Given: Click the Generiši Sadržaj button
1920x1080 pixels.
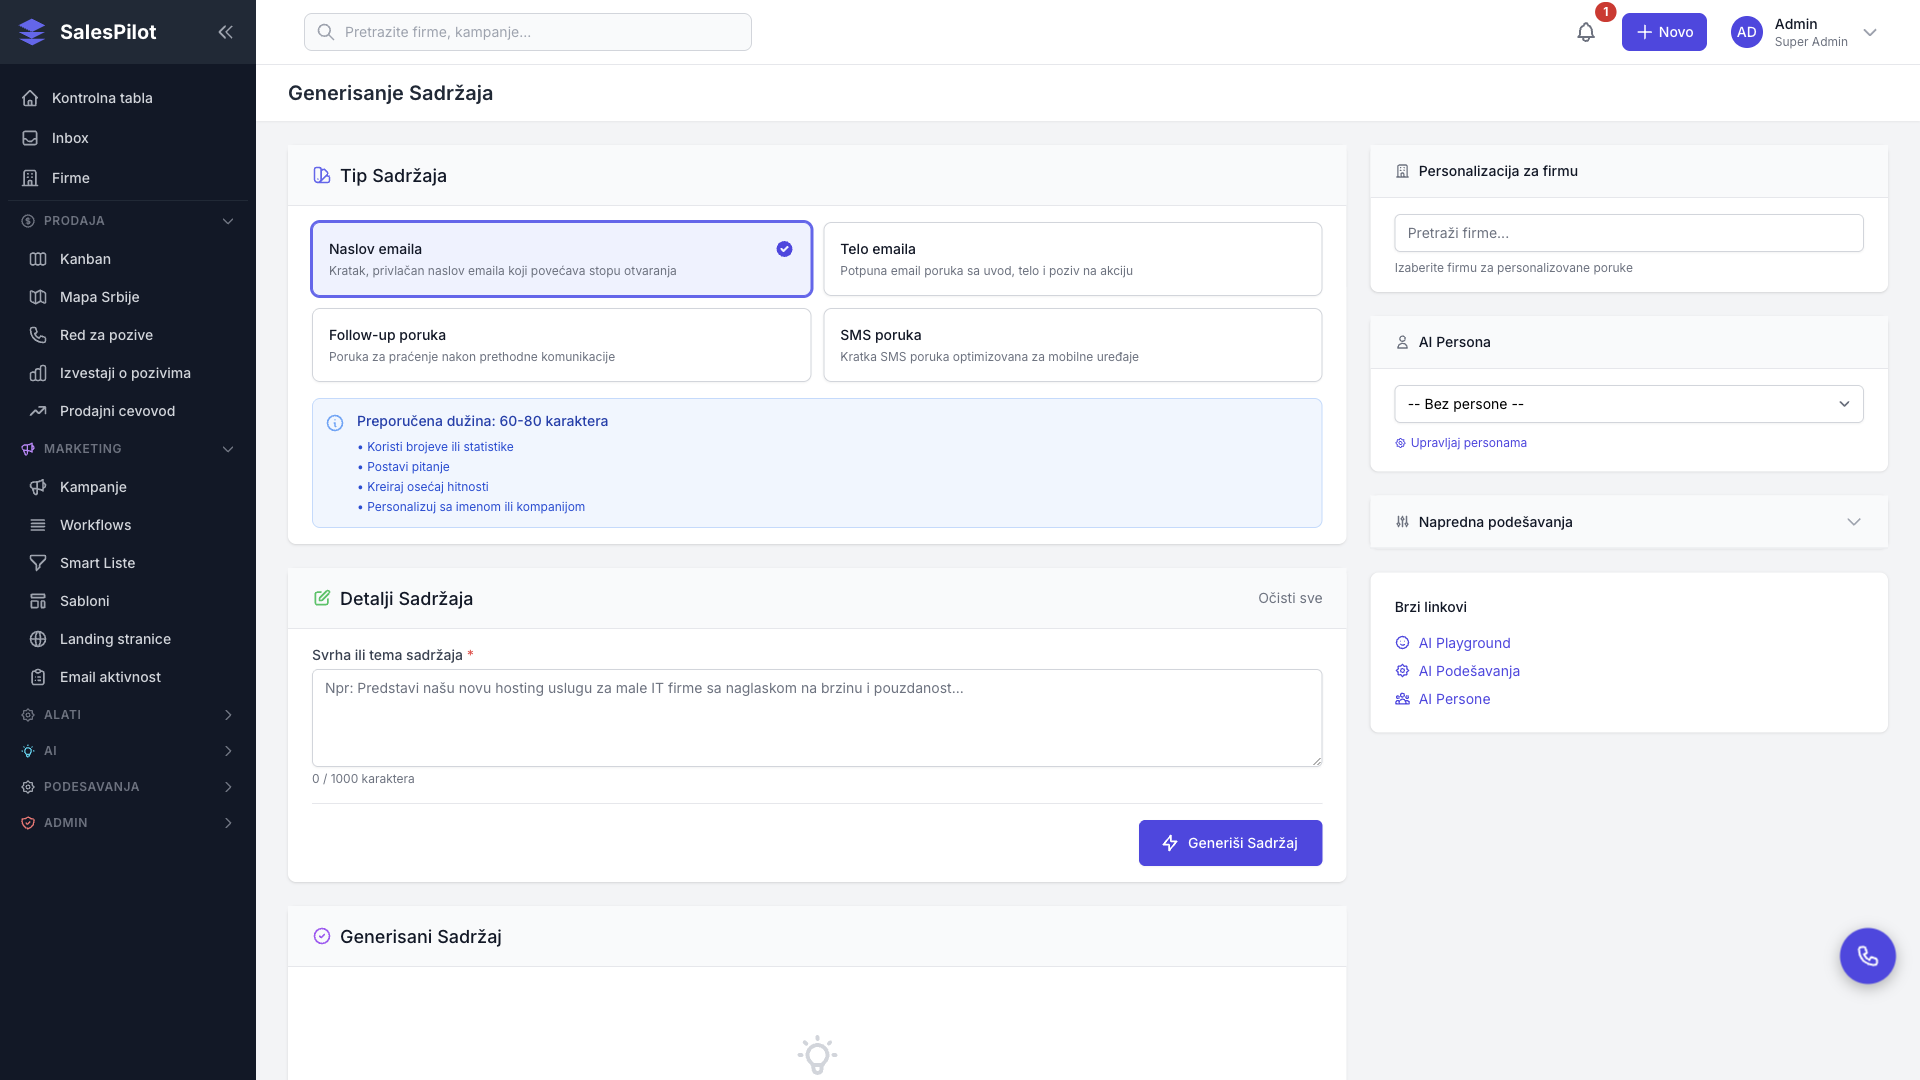Looking at the screenshot, I should coord(1230,843).
